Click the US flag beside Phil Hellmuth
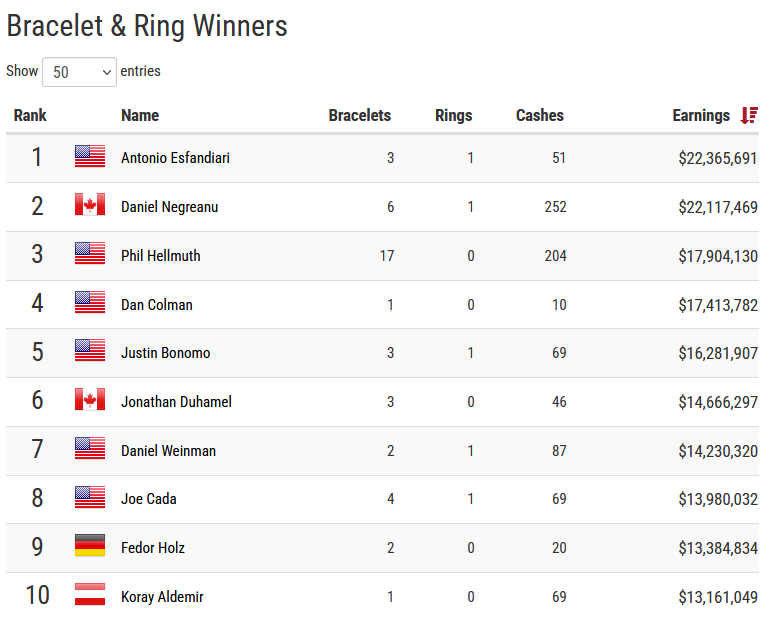The height and width of the screenshot is (617, 773). [90, 253]
